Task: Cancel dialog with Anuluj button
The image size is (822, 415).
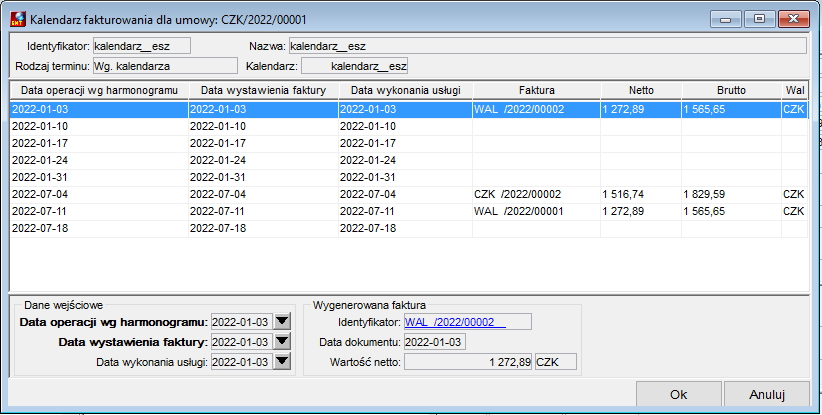Action: point(767,395)
